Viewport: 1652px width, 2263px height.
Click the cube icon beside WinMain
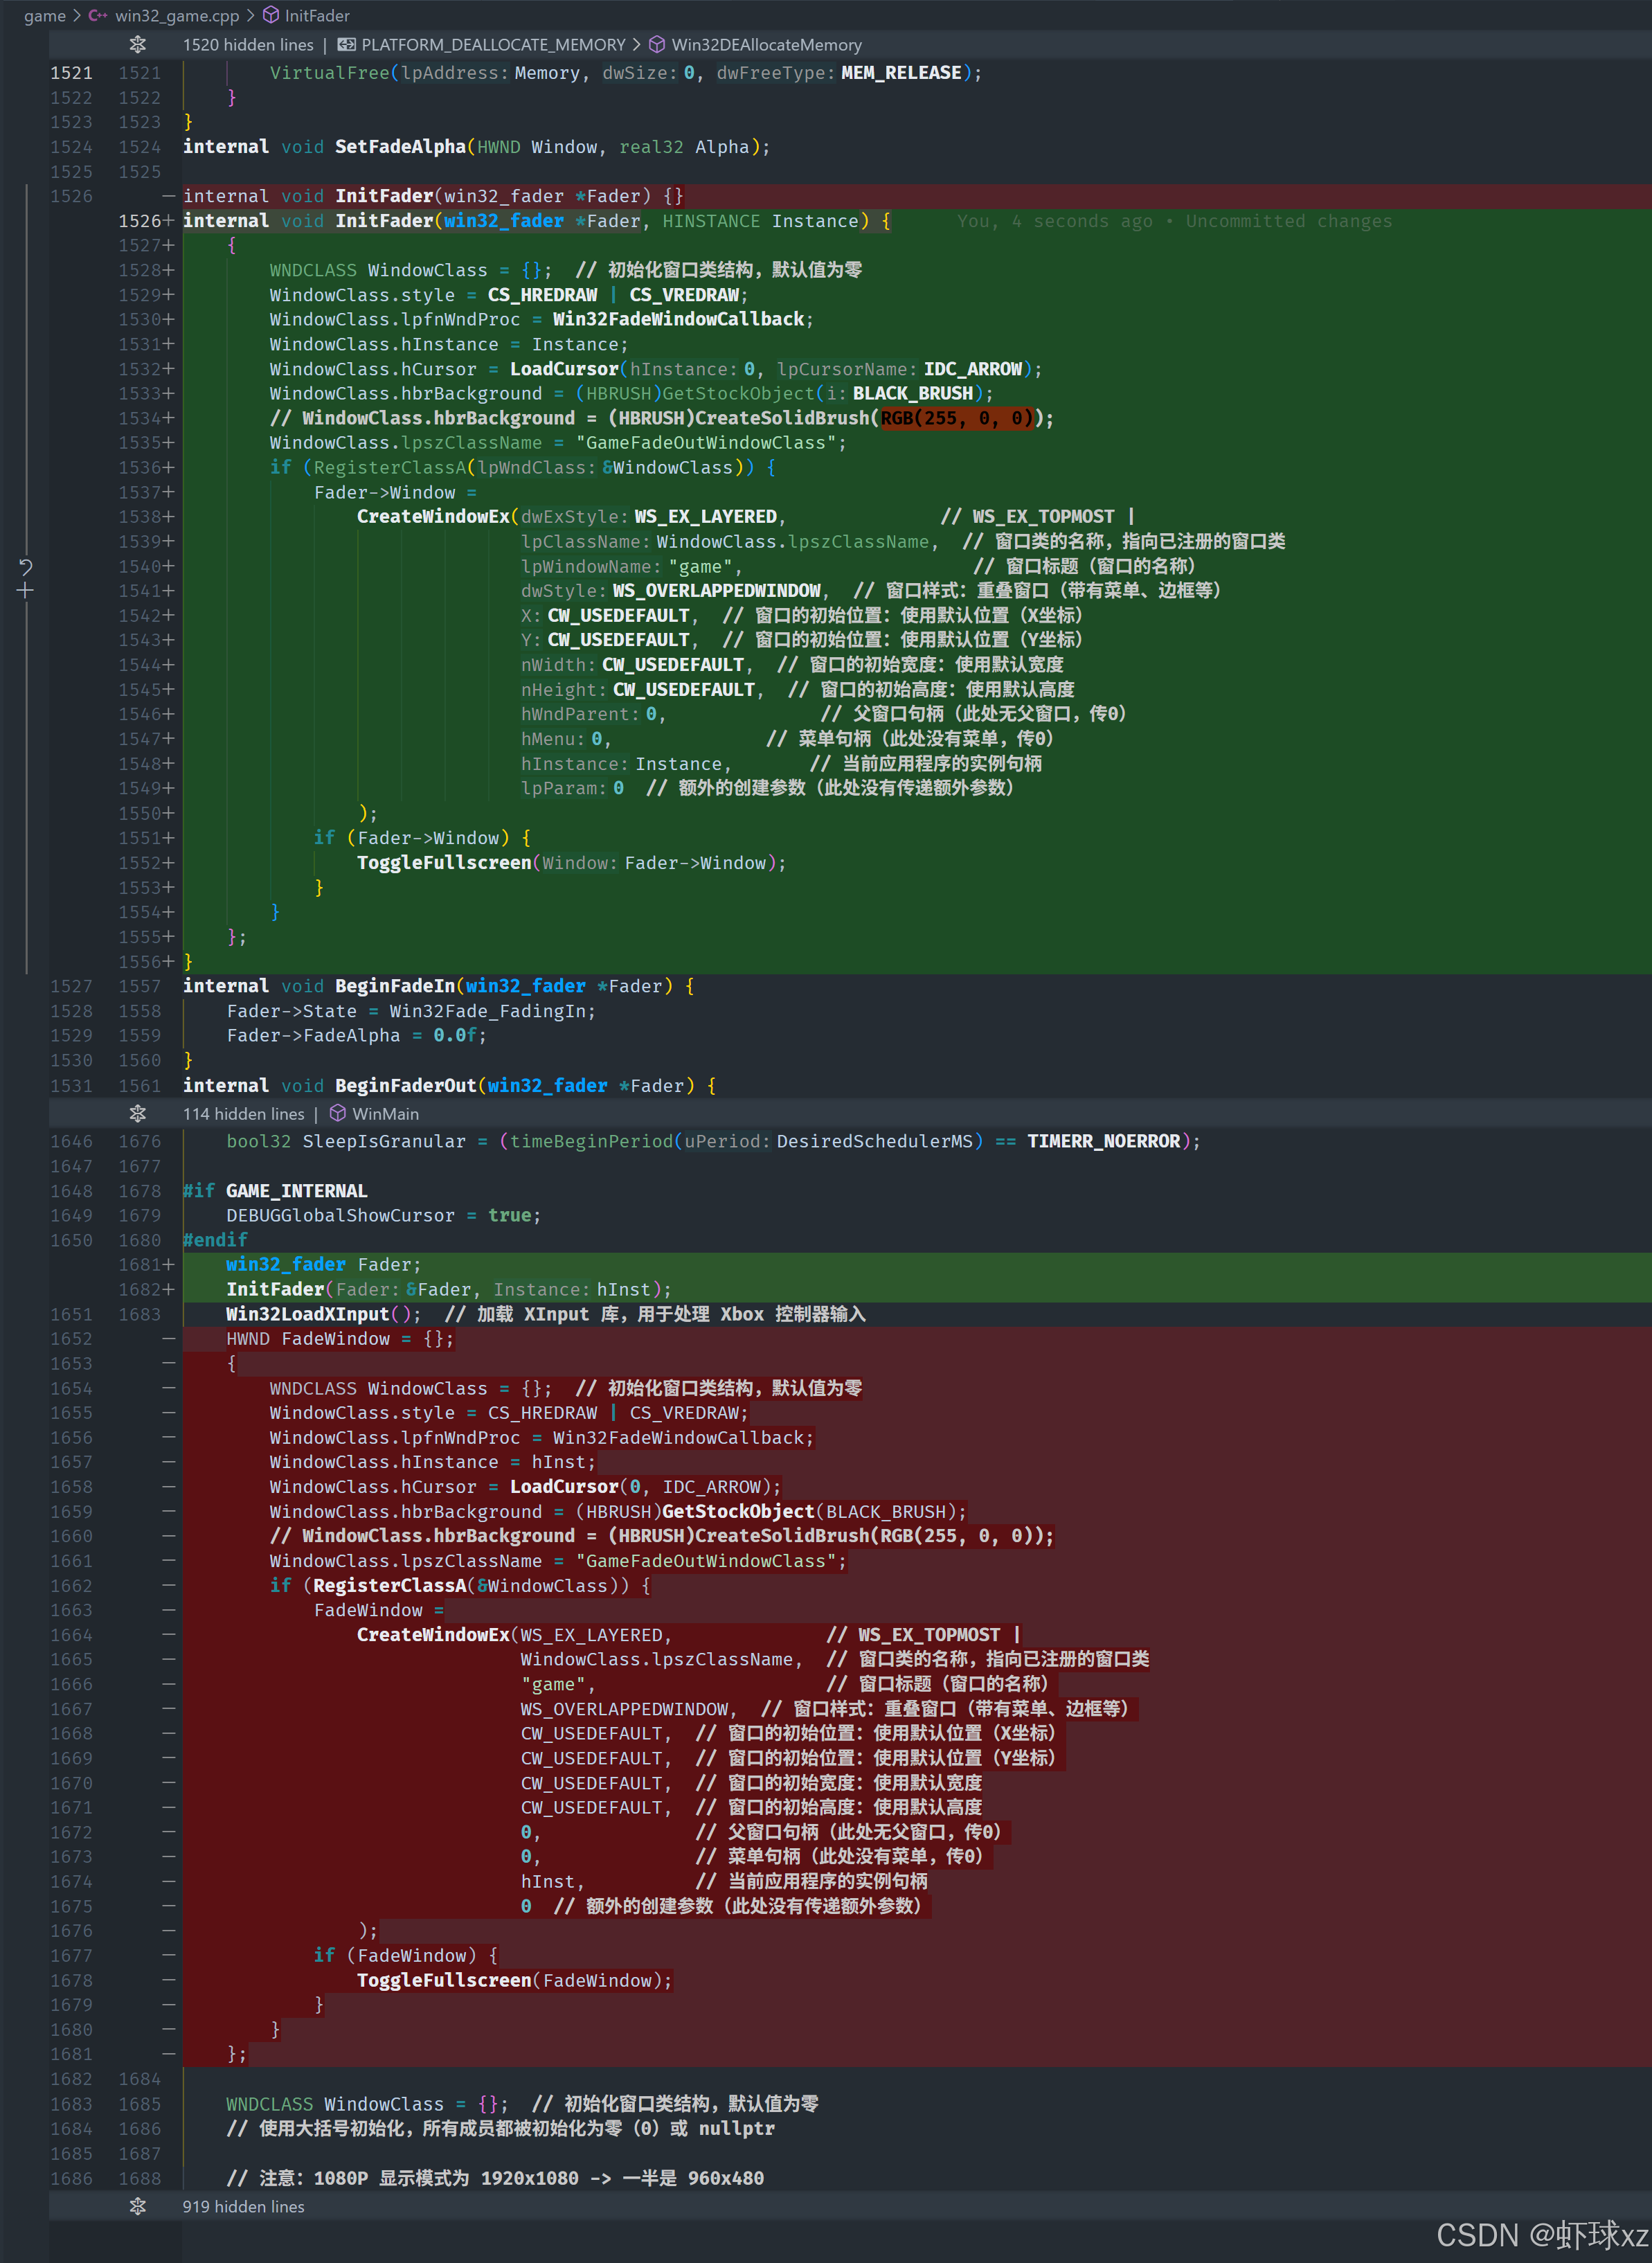(x=338, y=1113)
